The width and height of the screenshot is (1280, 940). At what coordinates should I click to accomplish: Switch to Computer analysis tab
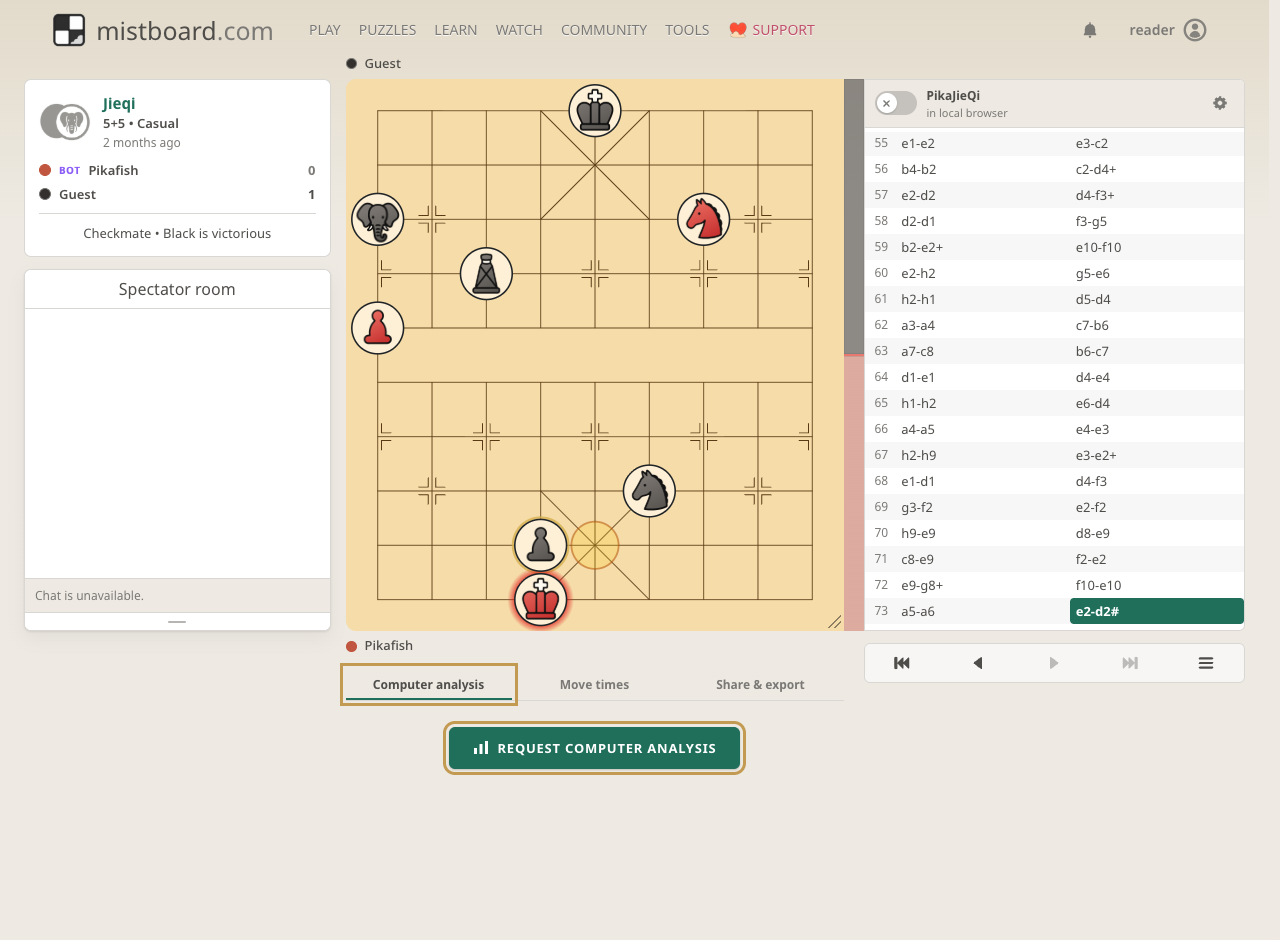click(x=429, y=685)
